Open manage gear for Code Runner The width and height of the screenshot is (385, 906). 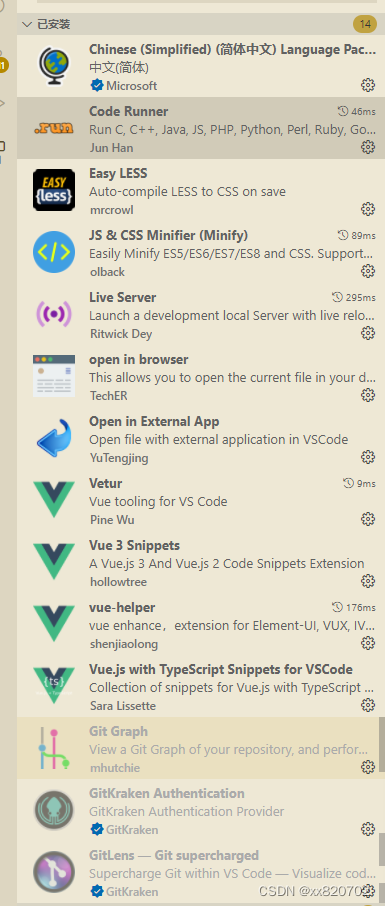click(368, 147)
